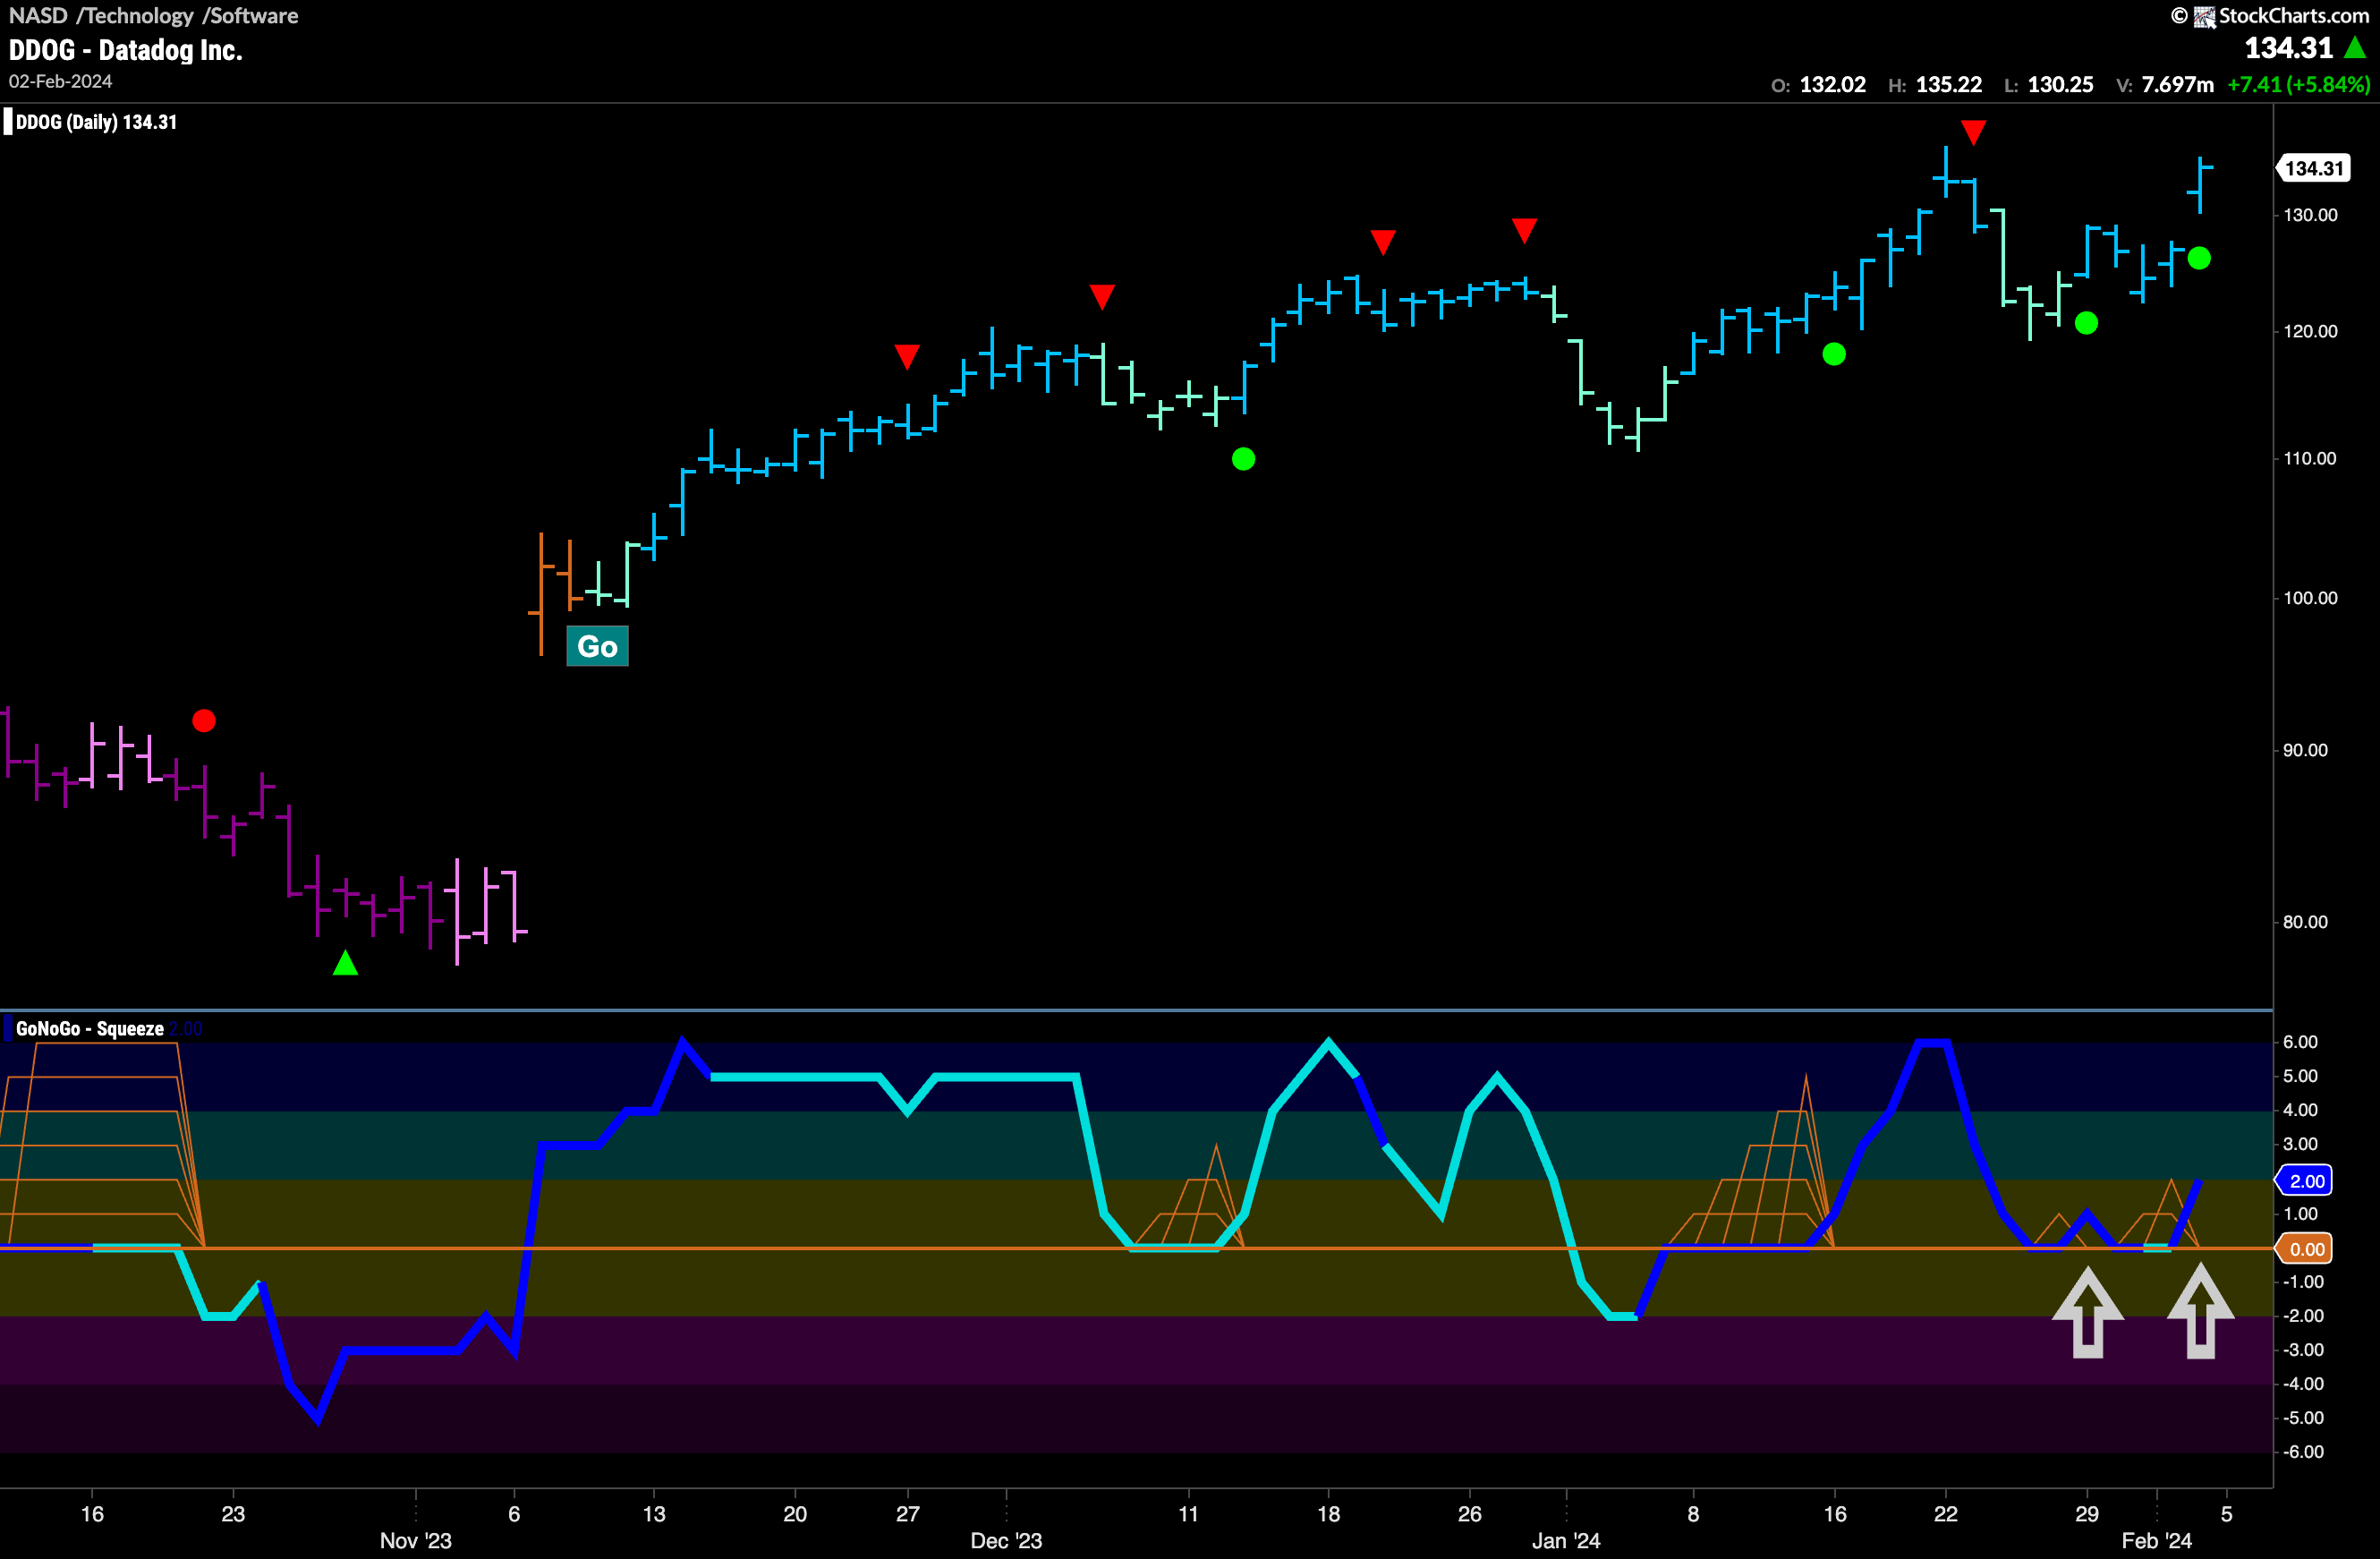Screen dimensions: 2380x1559
Task: Click the red down-triangle near November 27
Action: 907,356
